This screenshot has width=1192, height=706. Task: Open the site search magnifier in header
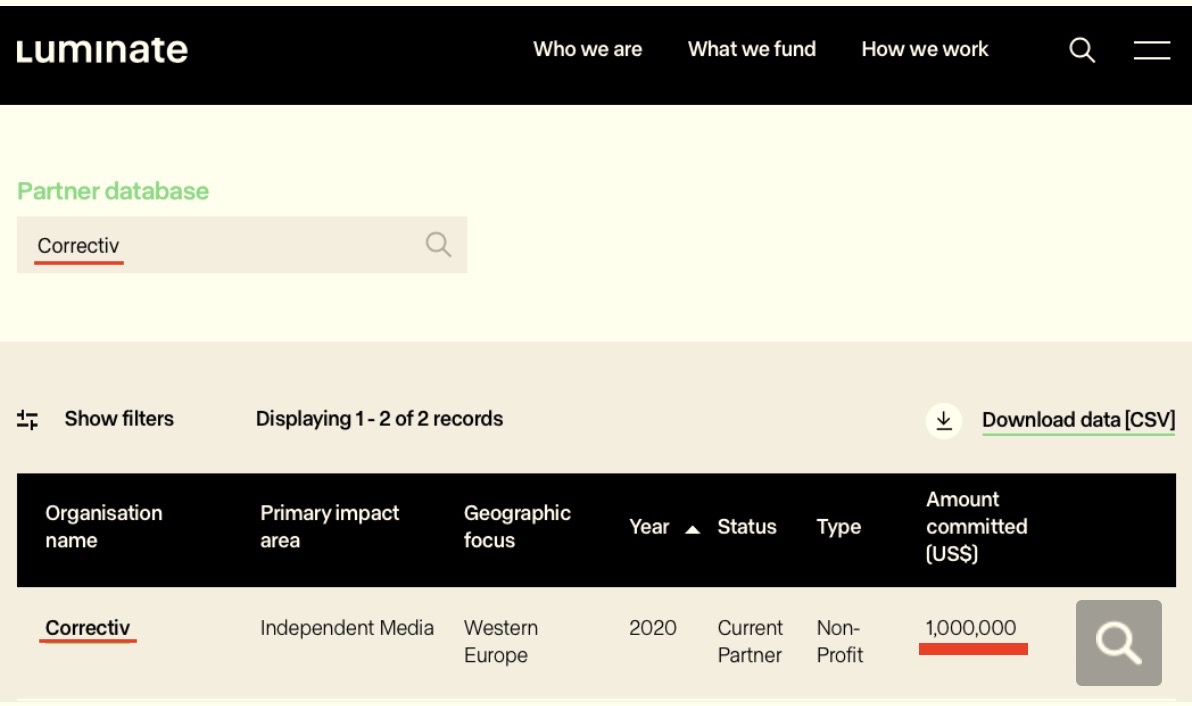1082,50
